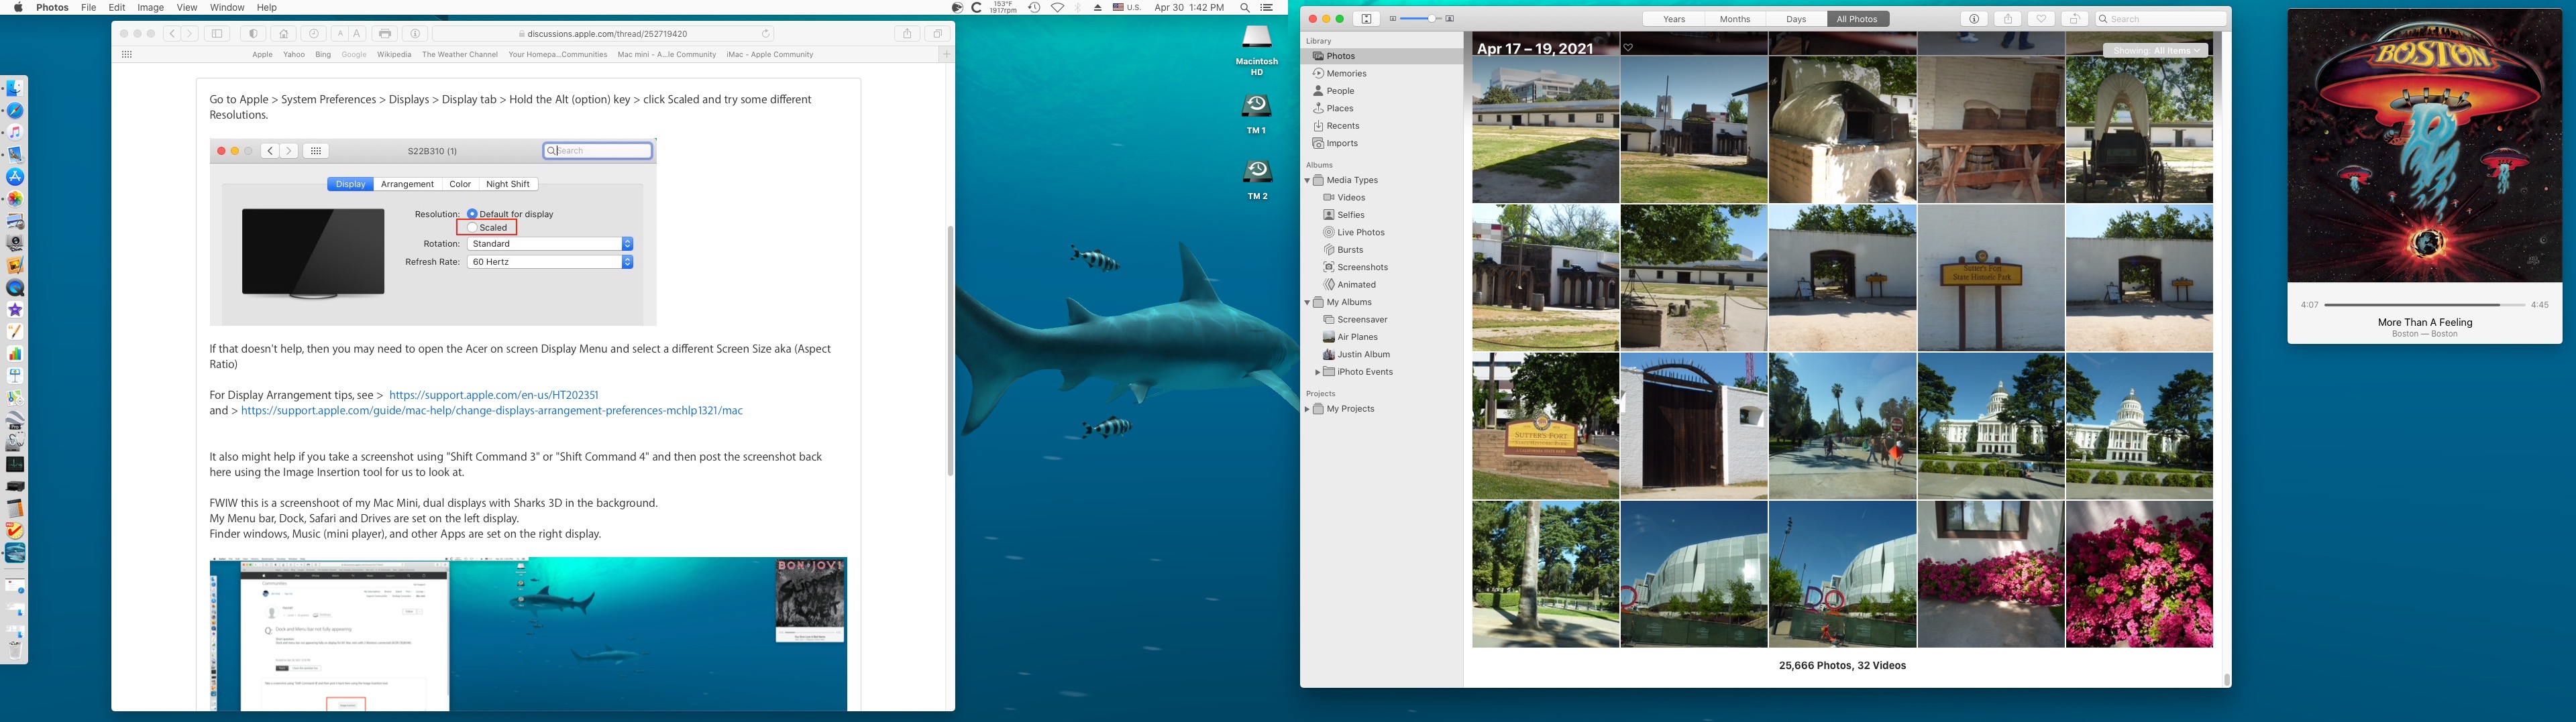Switch to the Months tab in Photos
The height and width of the screenshot is (722, 2576).
(x=1735, y=19)
